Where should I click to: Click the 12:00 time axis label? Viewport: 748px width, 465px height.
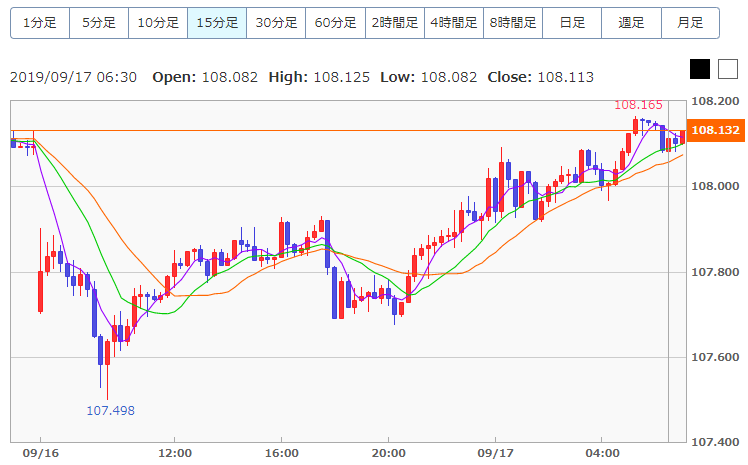[175, 453]
